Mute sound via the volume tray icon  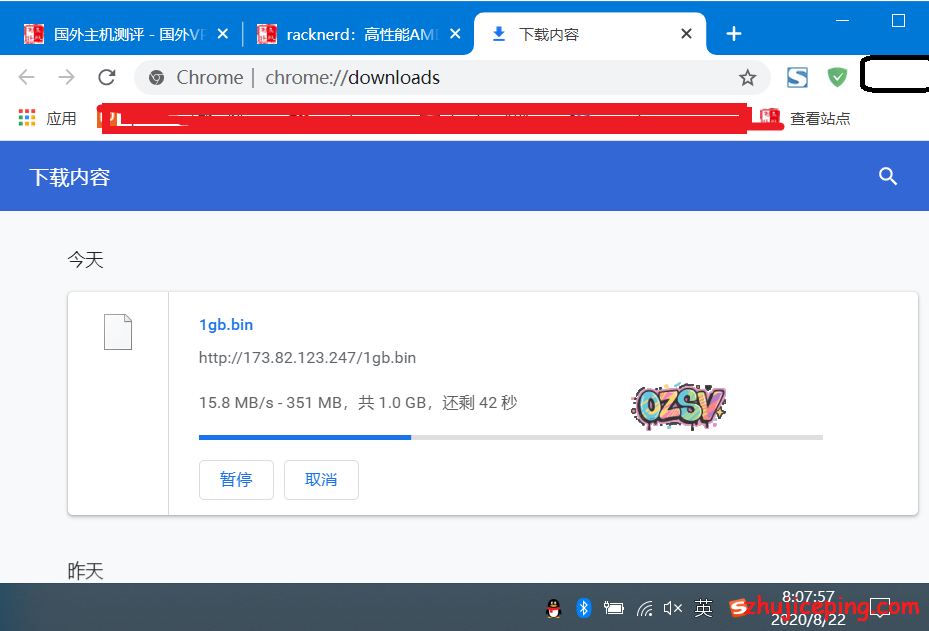pyautogui.click(x=673, y=607)
